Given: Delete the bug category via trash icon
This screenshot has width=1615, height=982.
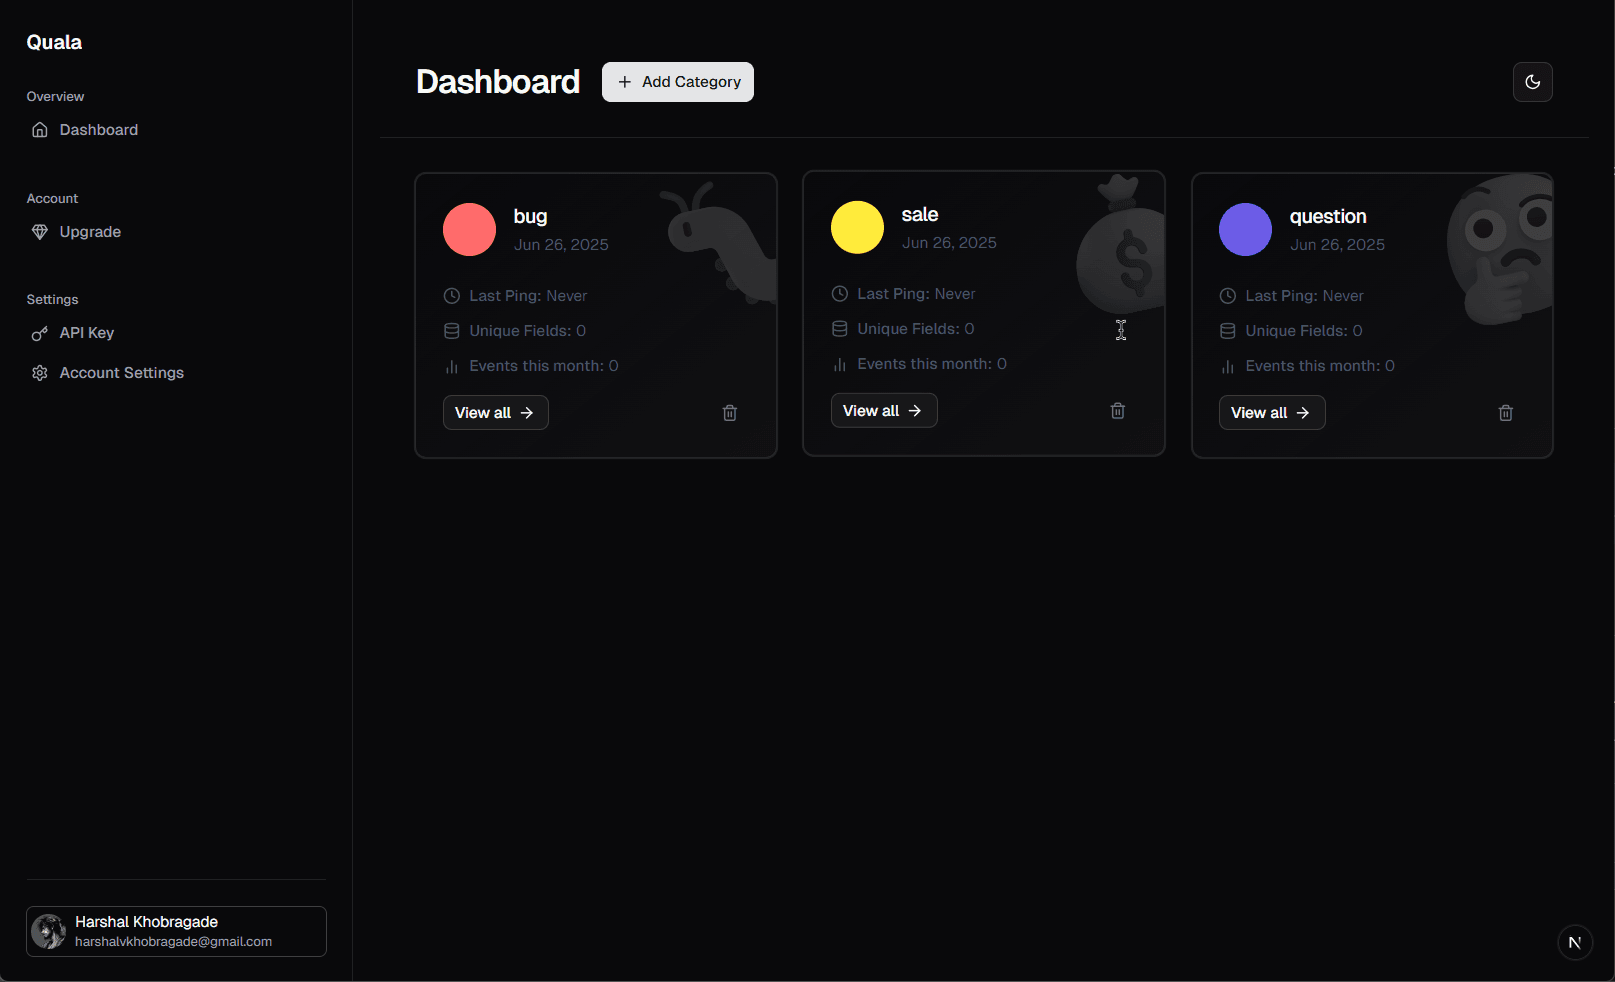Looking at the screenshot, I should pyautogui.click(x=730, y=413).
